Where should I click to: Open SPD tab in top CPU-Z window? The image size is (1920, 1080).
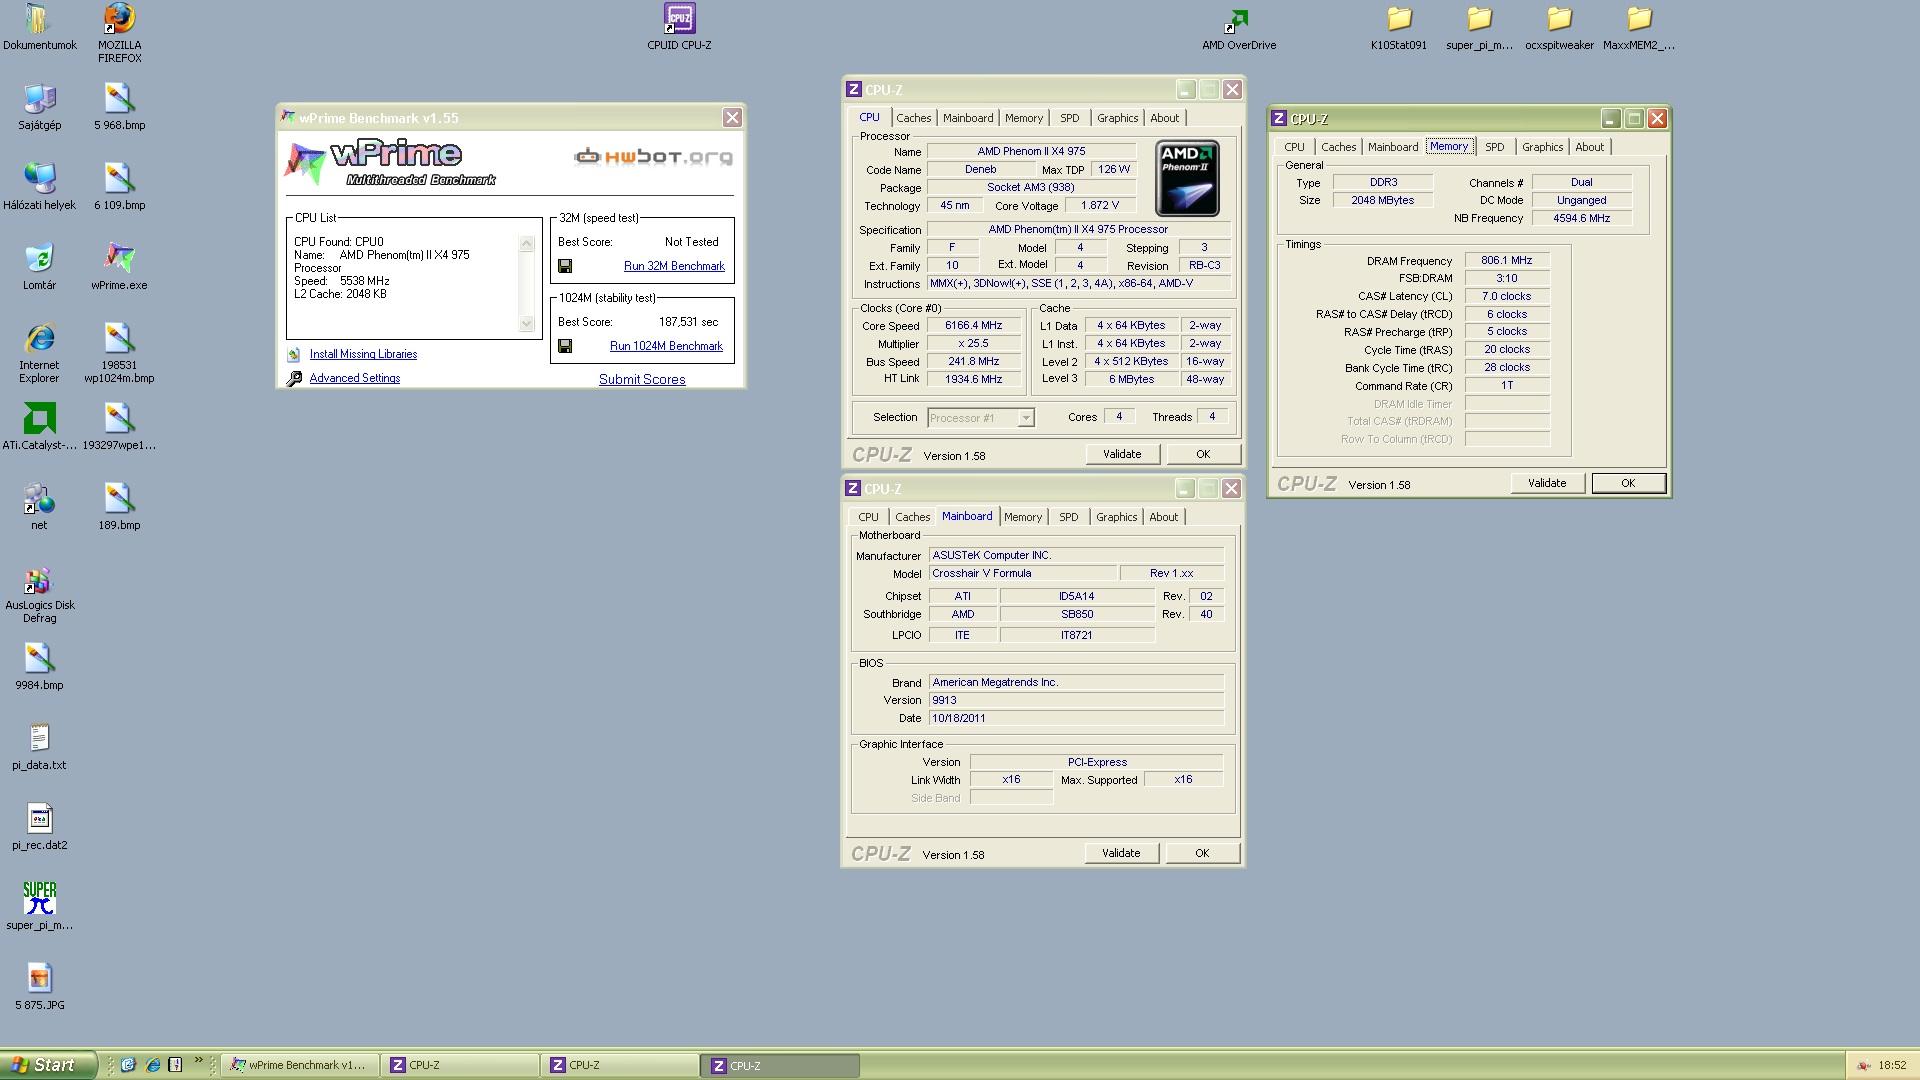[x=1069, y=118]
